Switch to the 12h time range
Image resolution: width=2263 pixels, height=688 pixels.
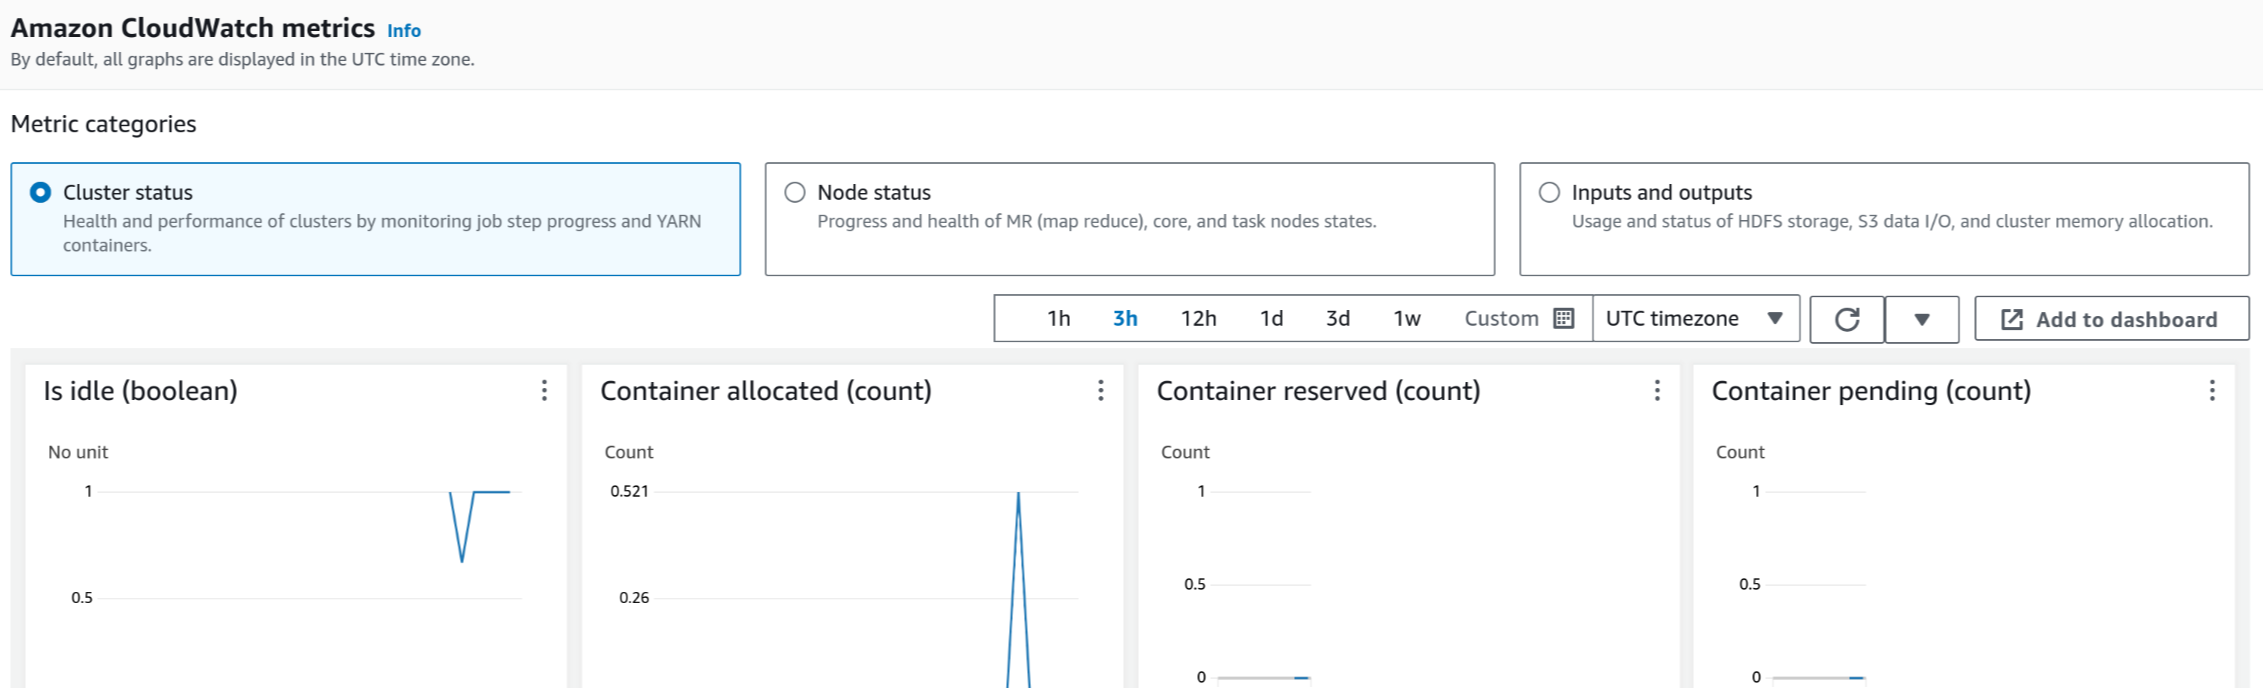[x=1198, y=318]
